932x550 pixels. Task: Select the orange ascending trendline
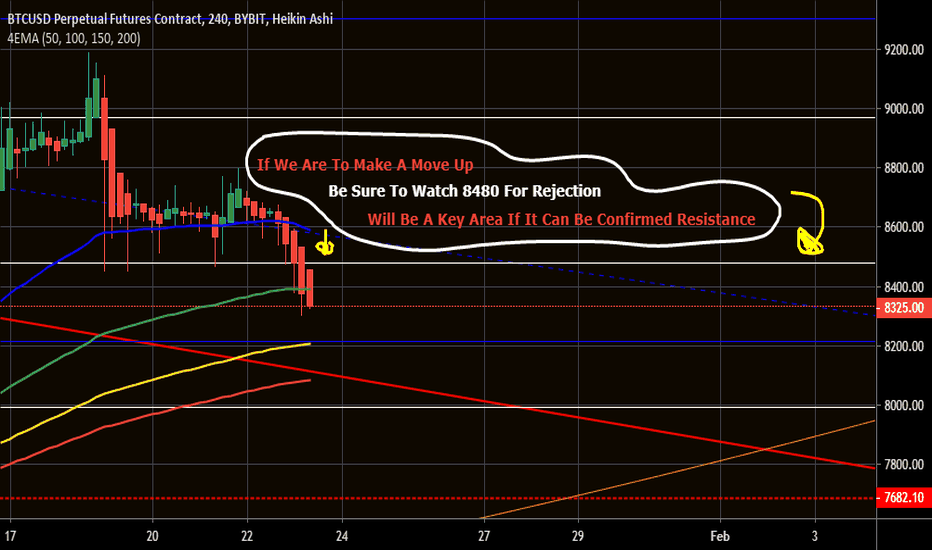pyautogui.click(x=678, y=470)
